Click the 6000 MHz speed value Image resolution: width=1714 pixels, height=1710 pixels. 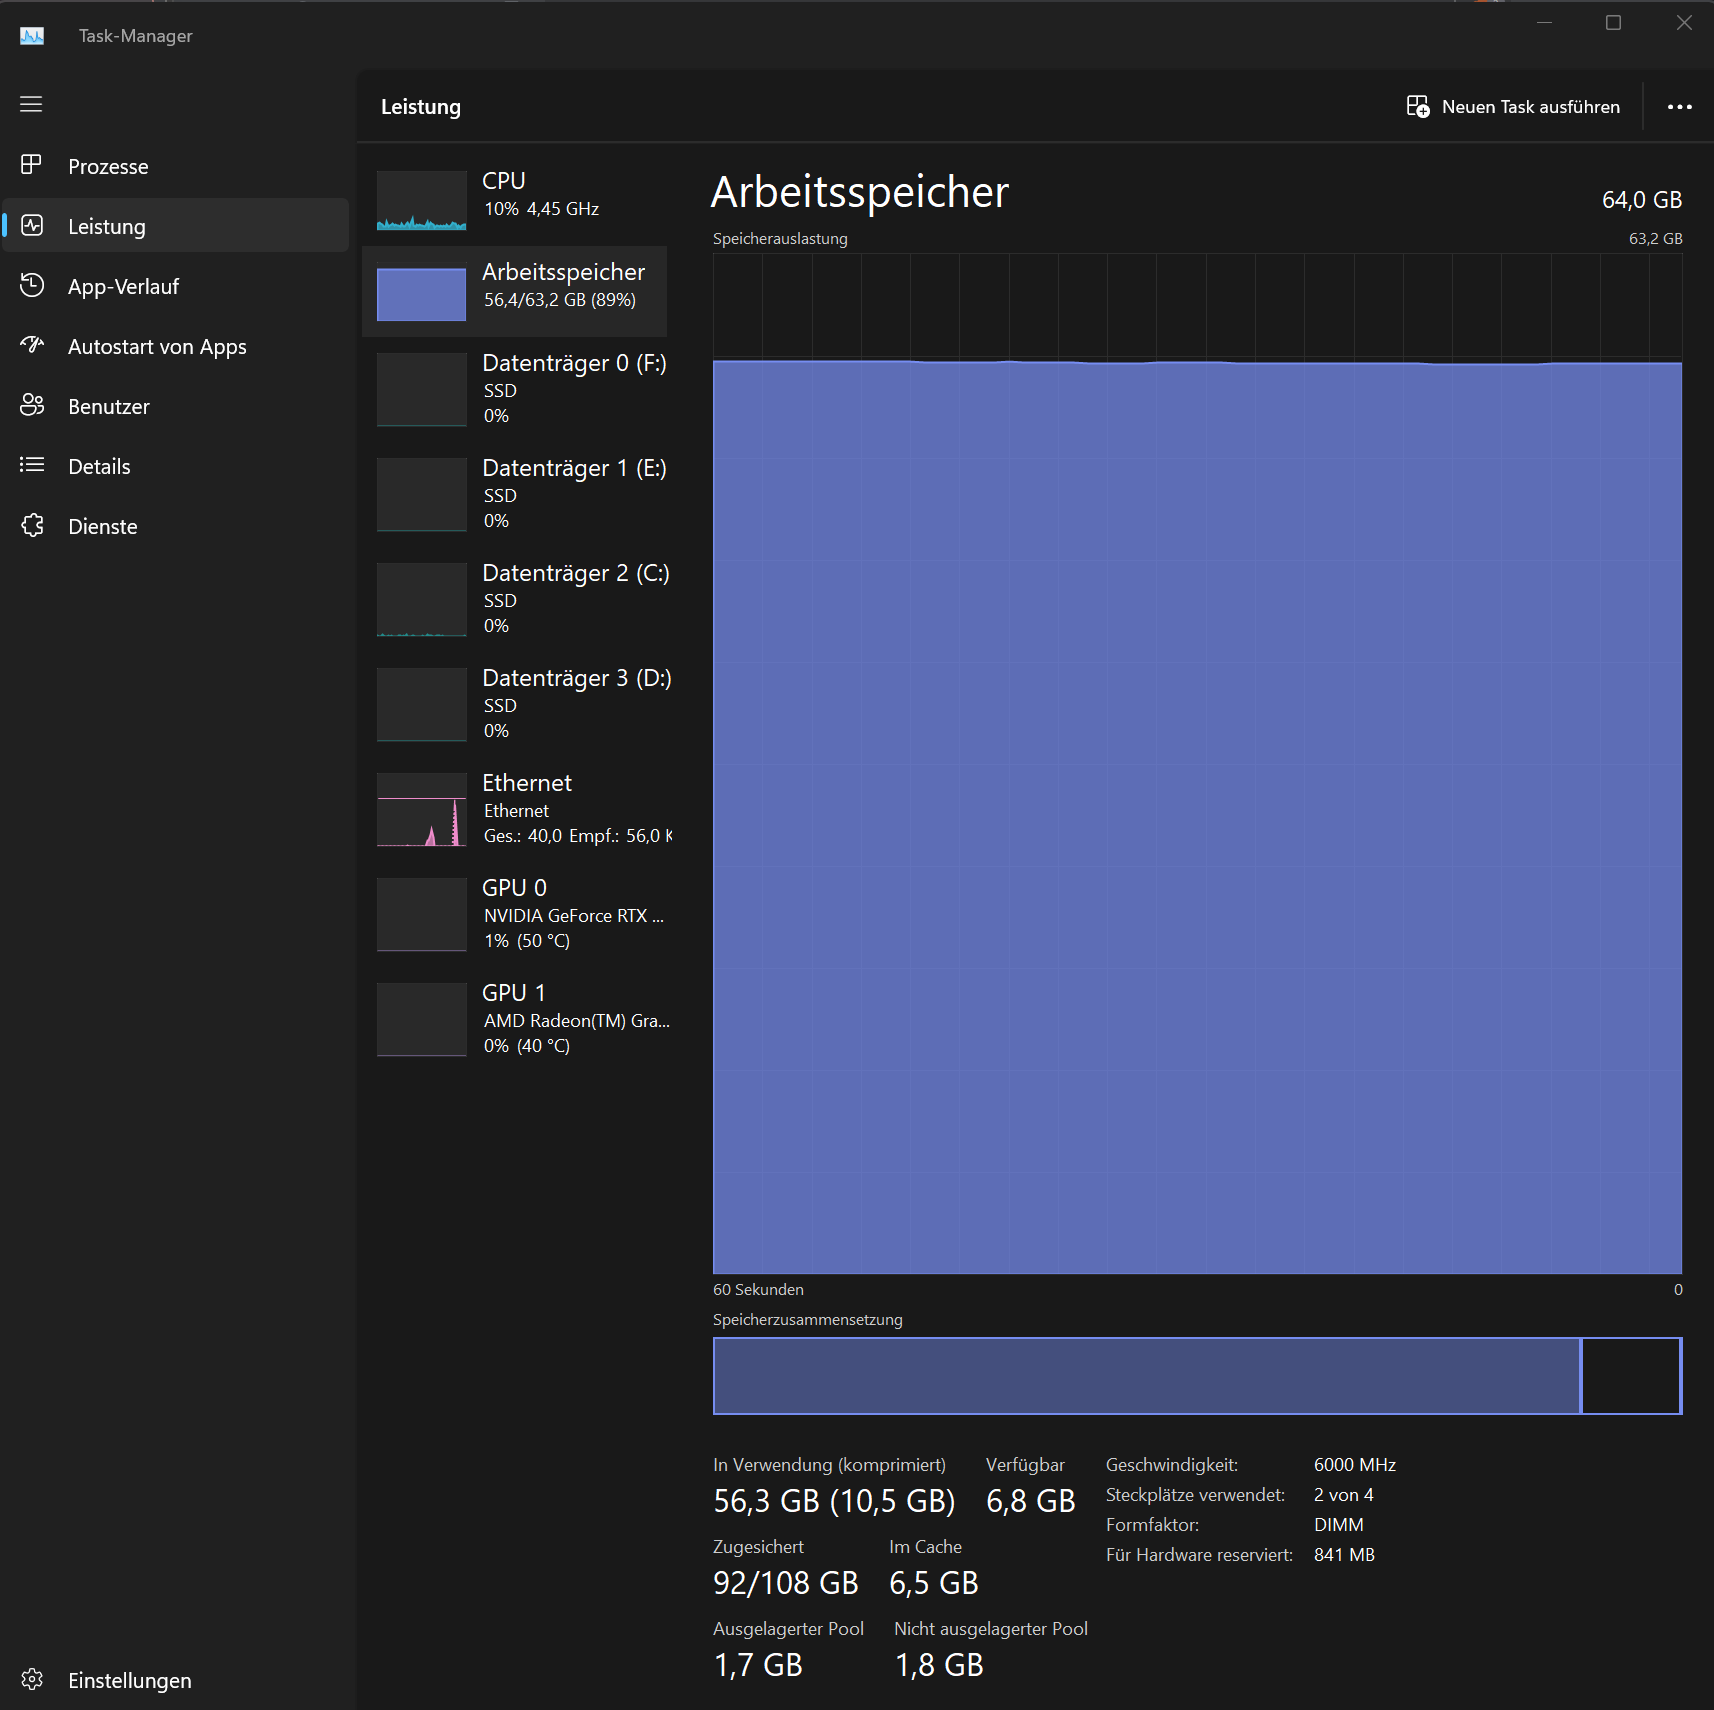[1355, 1465]
